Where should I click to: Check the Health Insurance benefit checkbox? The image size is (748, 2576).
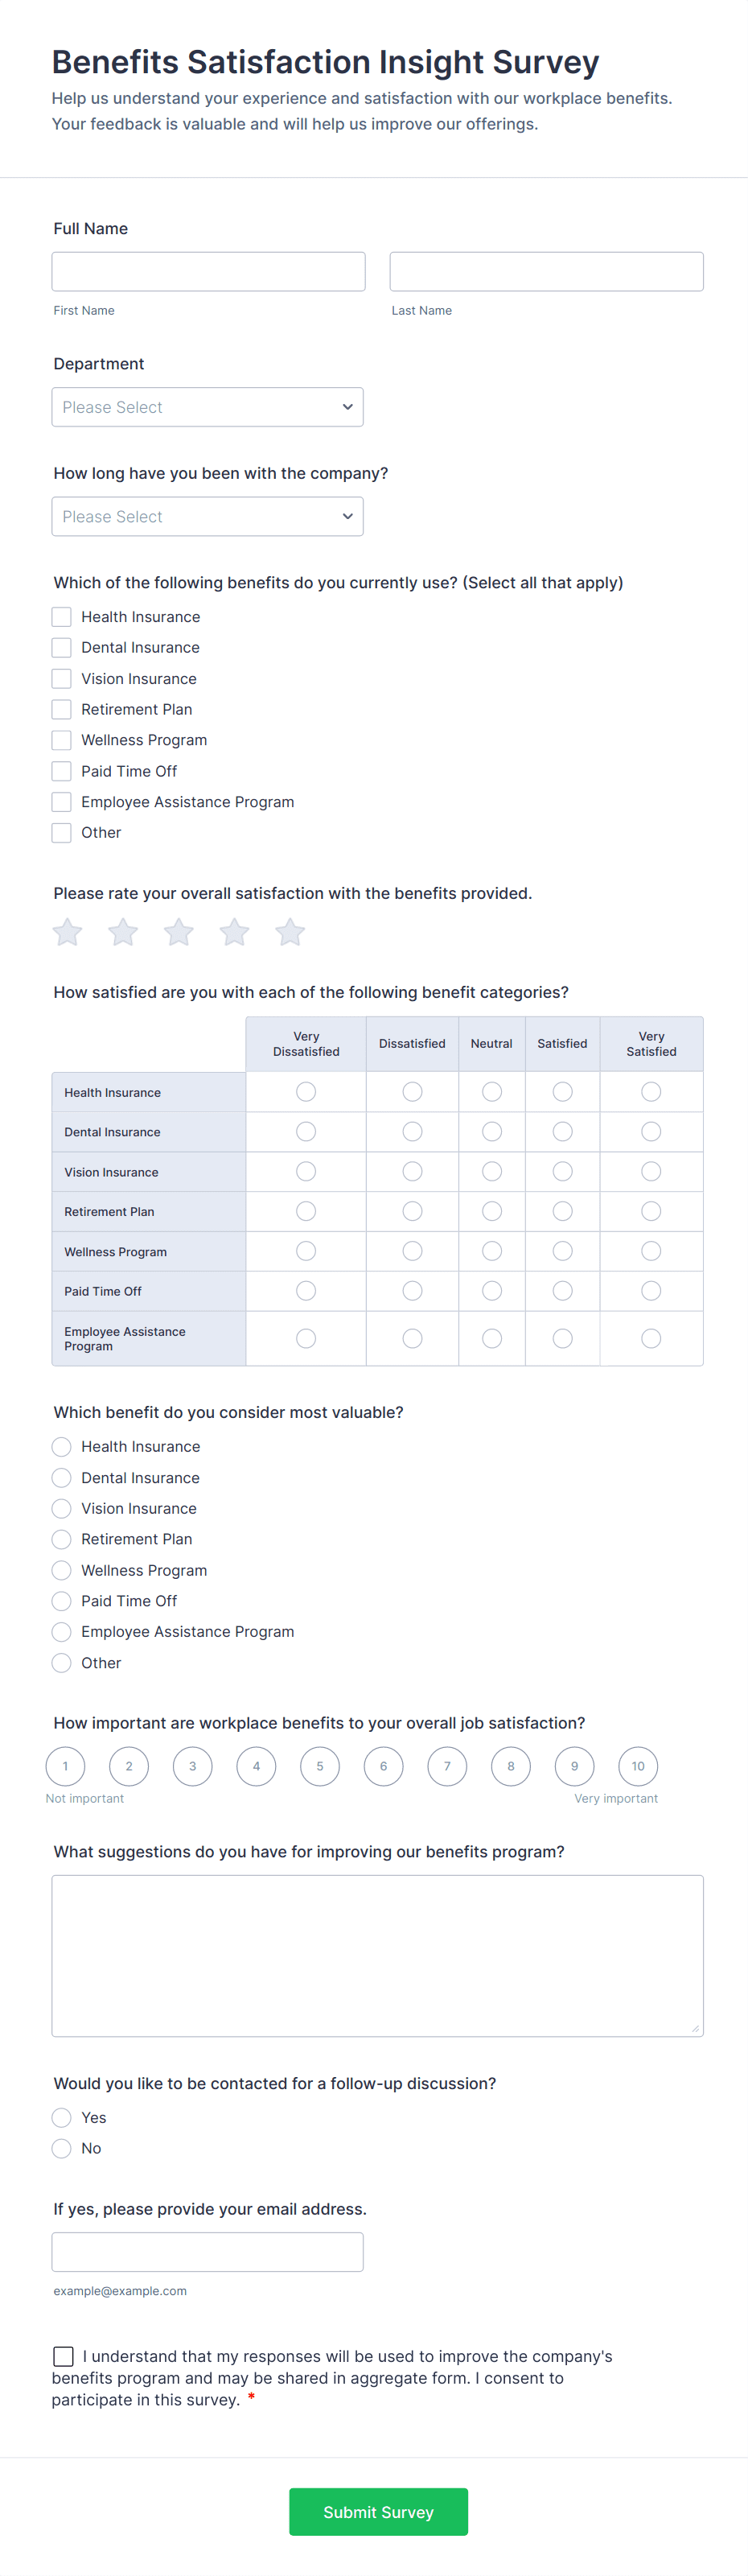coord(61,616)
